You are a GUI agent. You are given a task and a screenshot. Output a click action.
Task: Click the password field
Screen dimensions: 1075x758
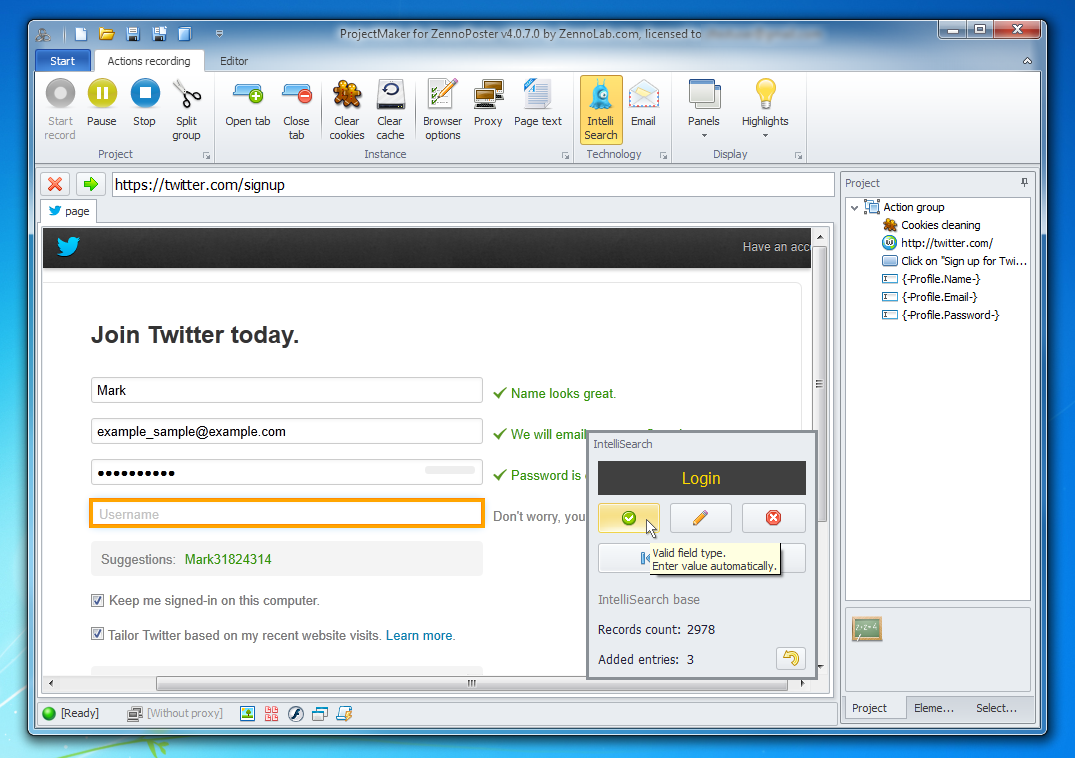point(287,472)
